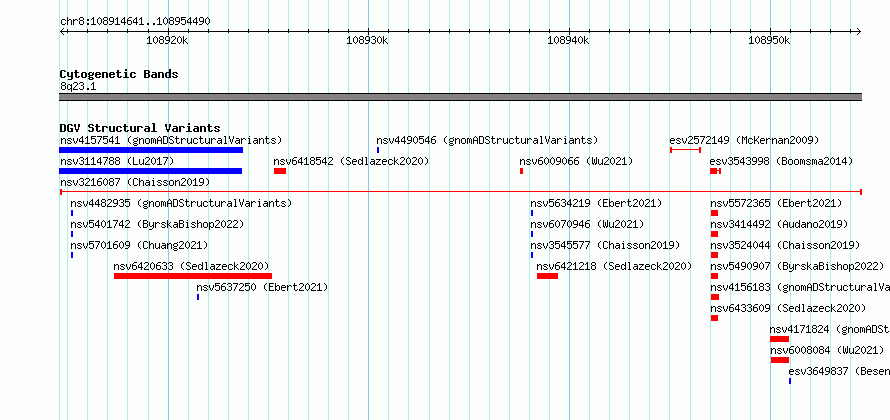The width and height of the screenshot is (890, 420).
Task: Click the nsv4156183 variant text
Action: pyautogui.click(x=800, y=287)
